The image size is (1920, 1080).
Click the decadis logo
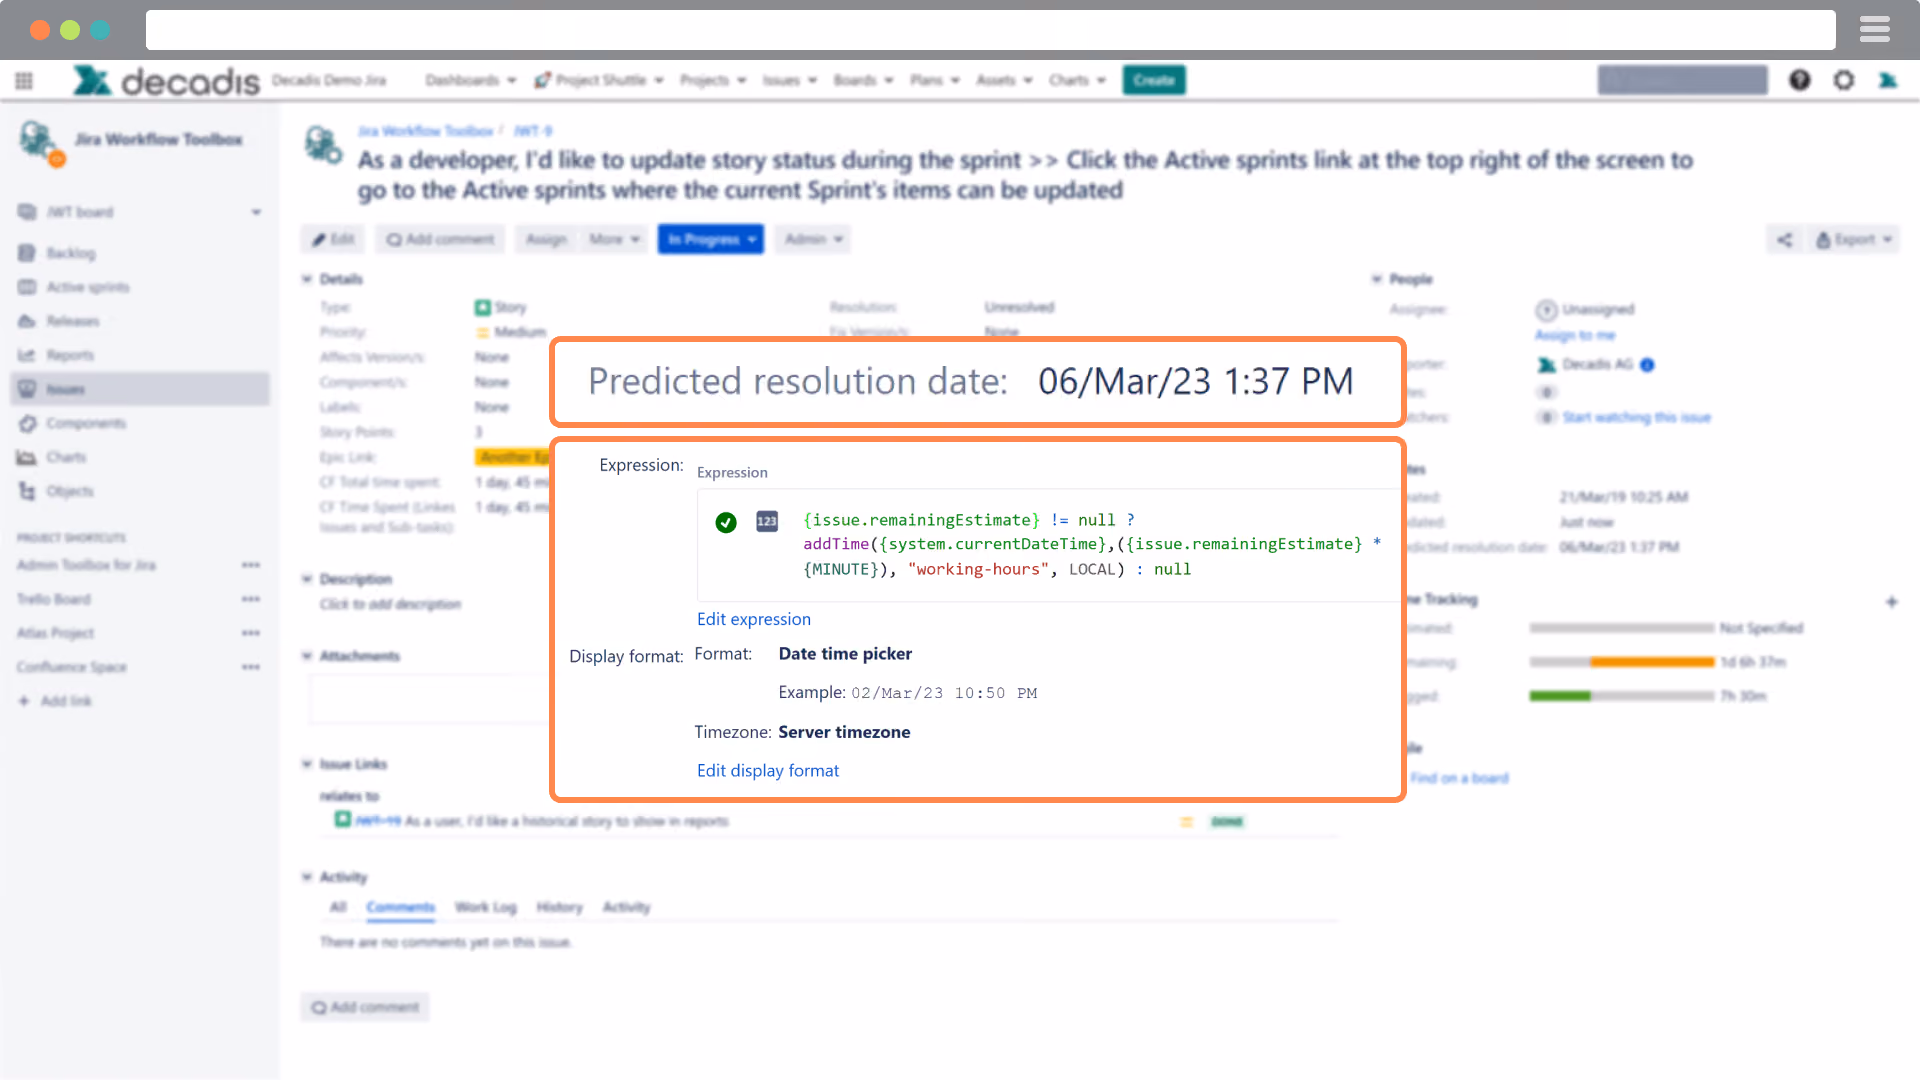[x=166, y=80]
